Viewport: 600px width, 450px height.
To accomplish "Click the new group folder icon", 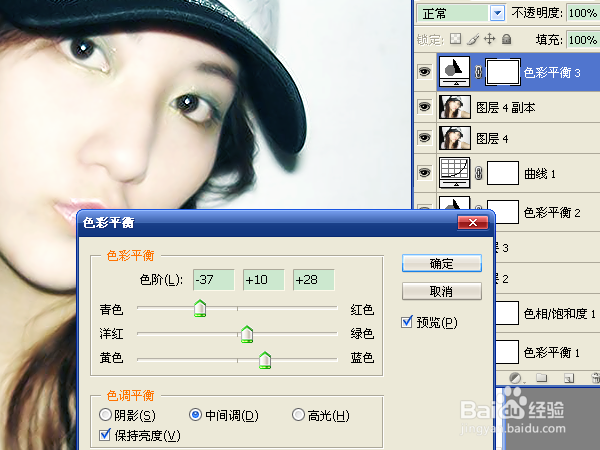I will coord(541,378).
